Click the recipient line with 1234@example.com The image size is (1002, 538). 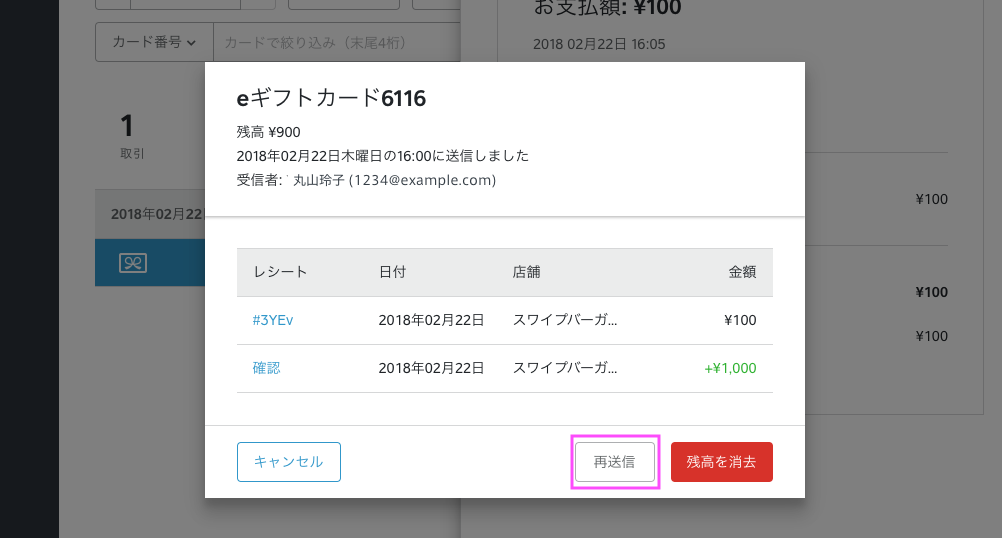366,180
